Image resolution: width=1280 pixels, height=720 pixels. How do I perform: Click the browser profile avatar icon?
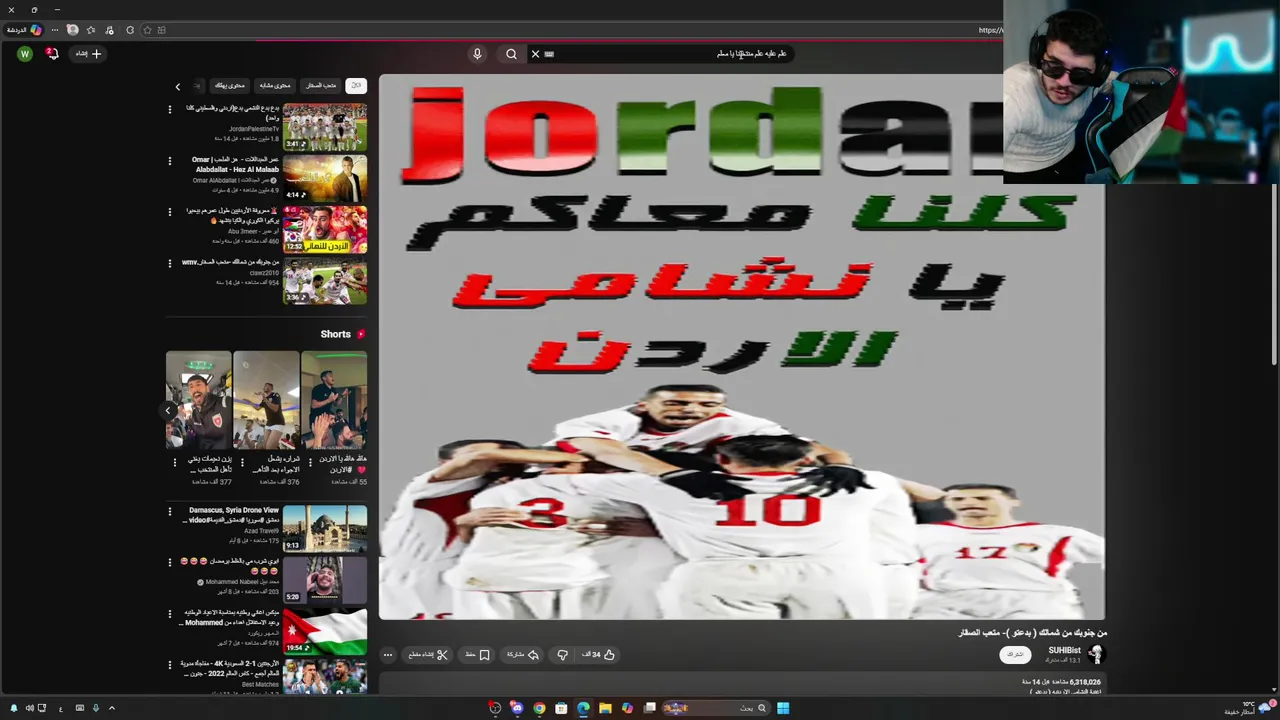(x=72, y=30)
